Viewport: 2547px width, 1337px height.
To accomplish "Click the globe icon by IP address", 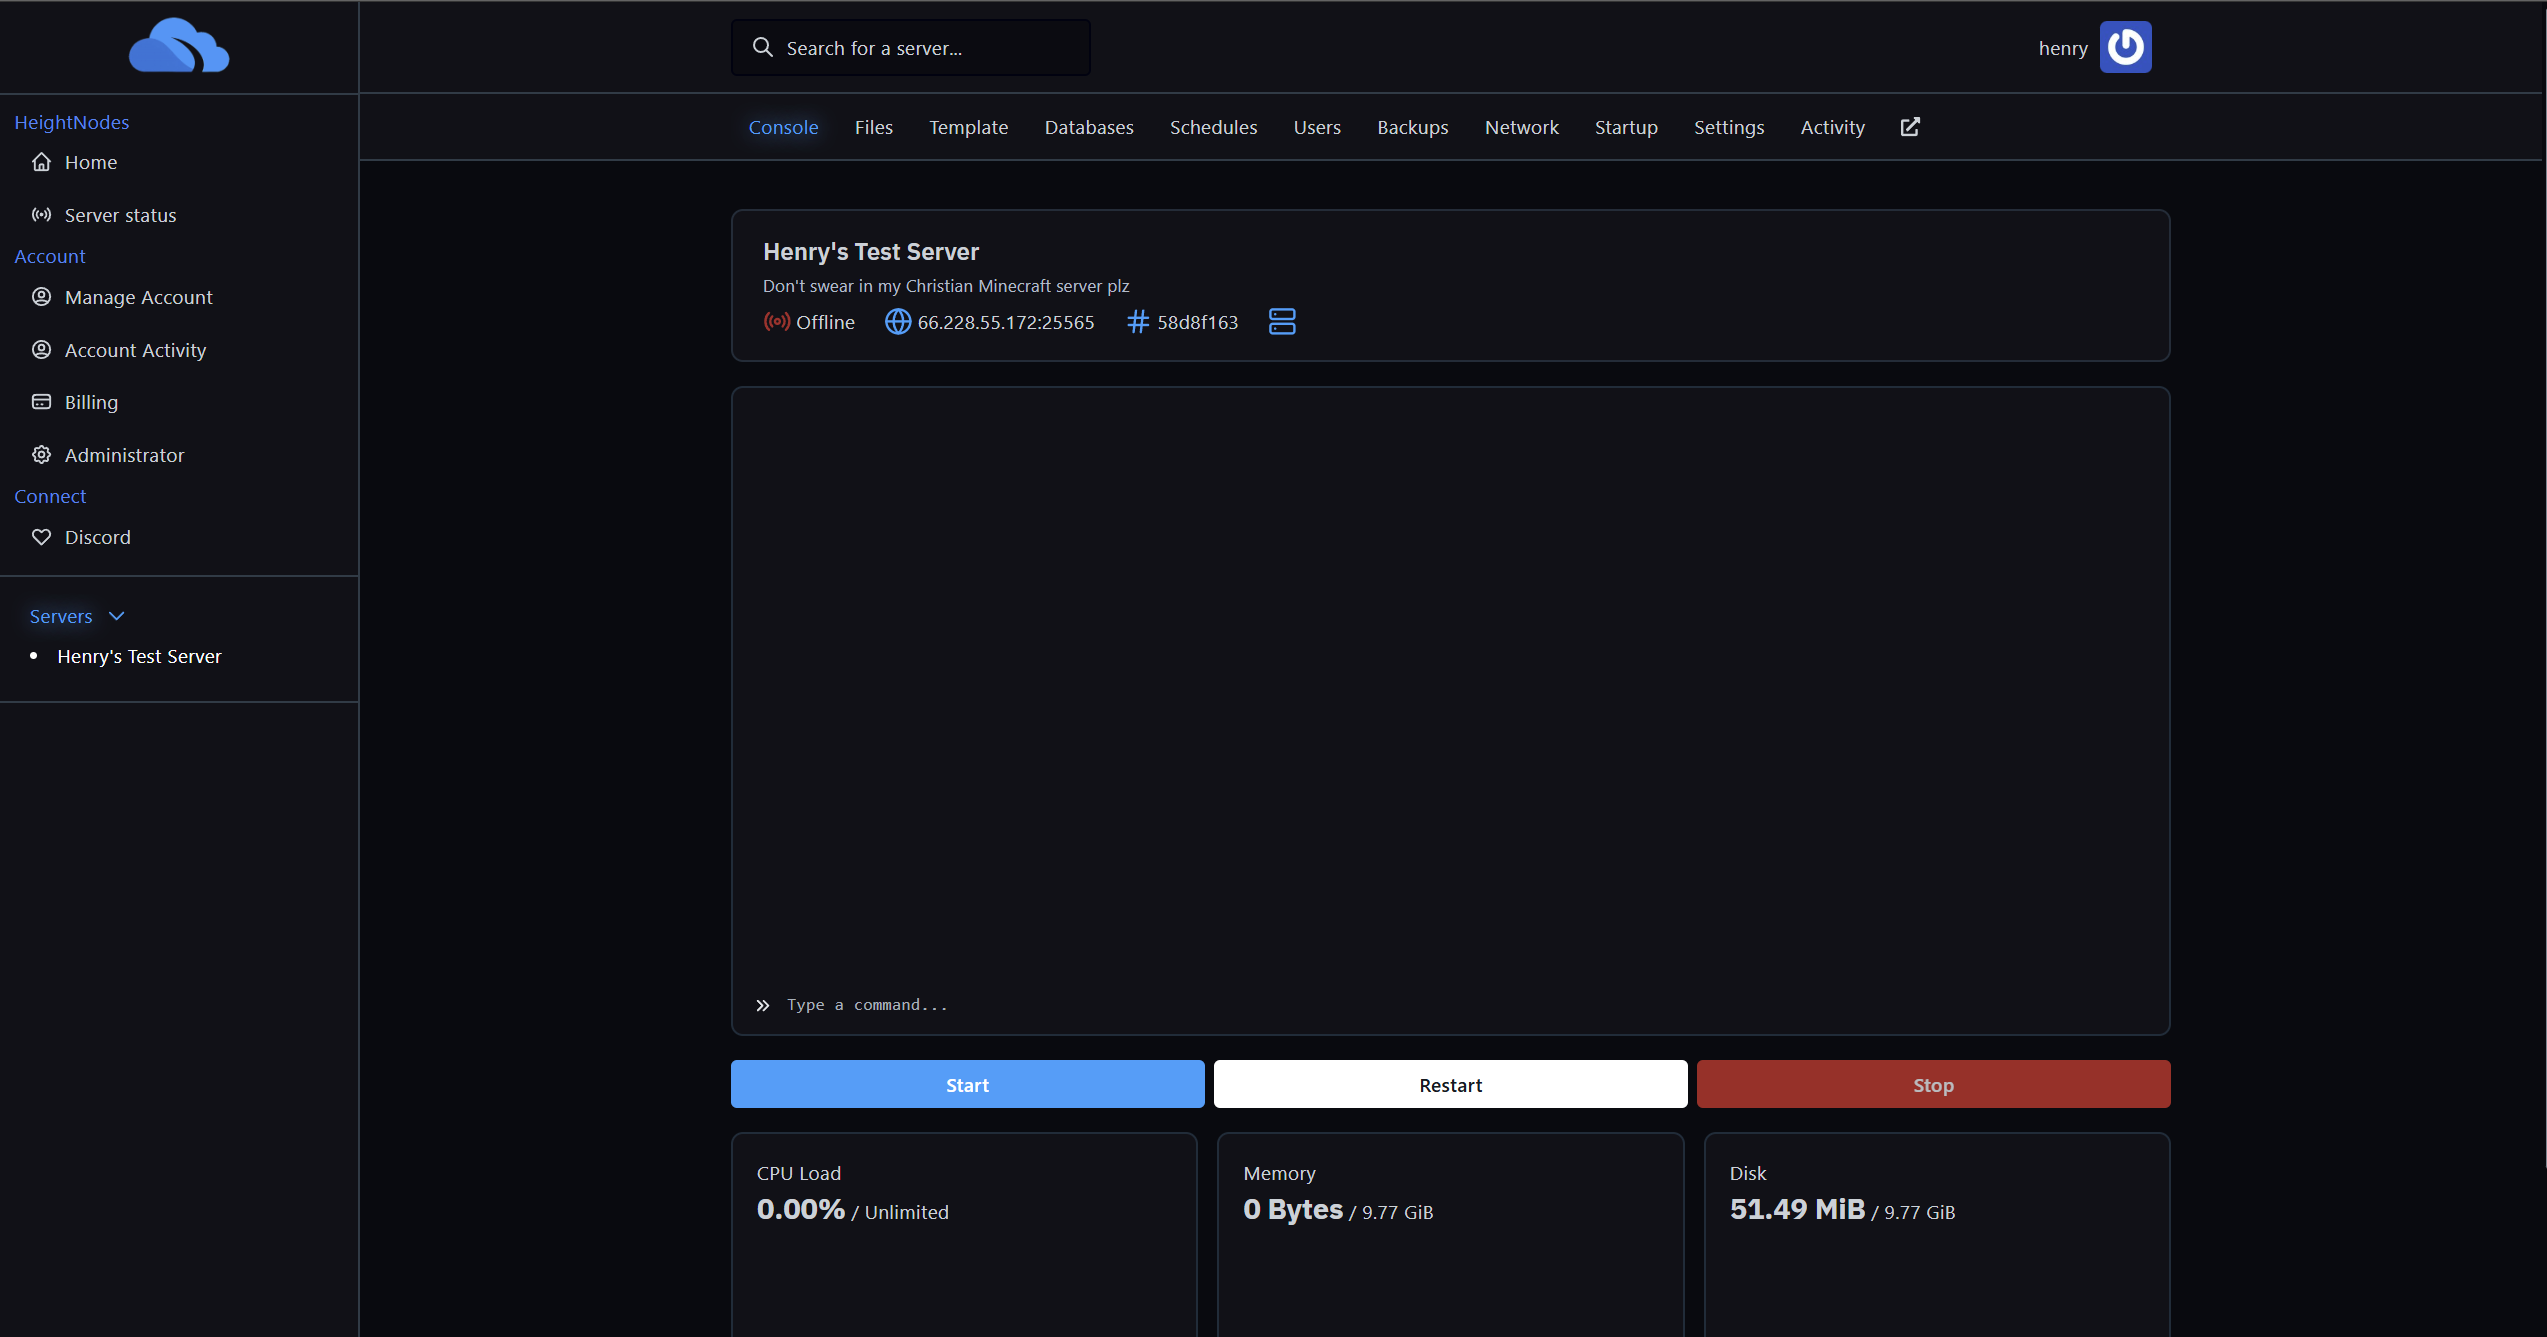I will point(897,322).
